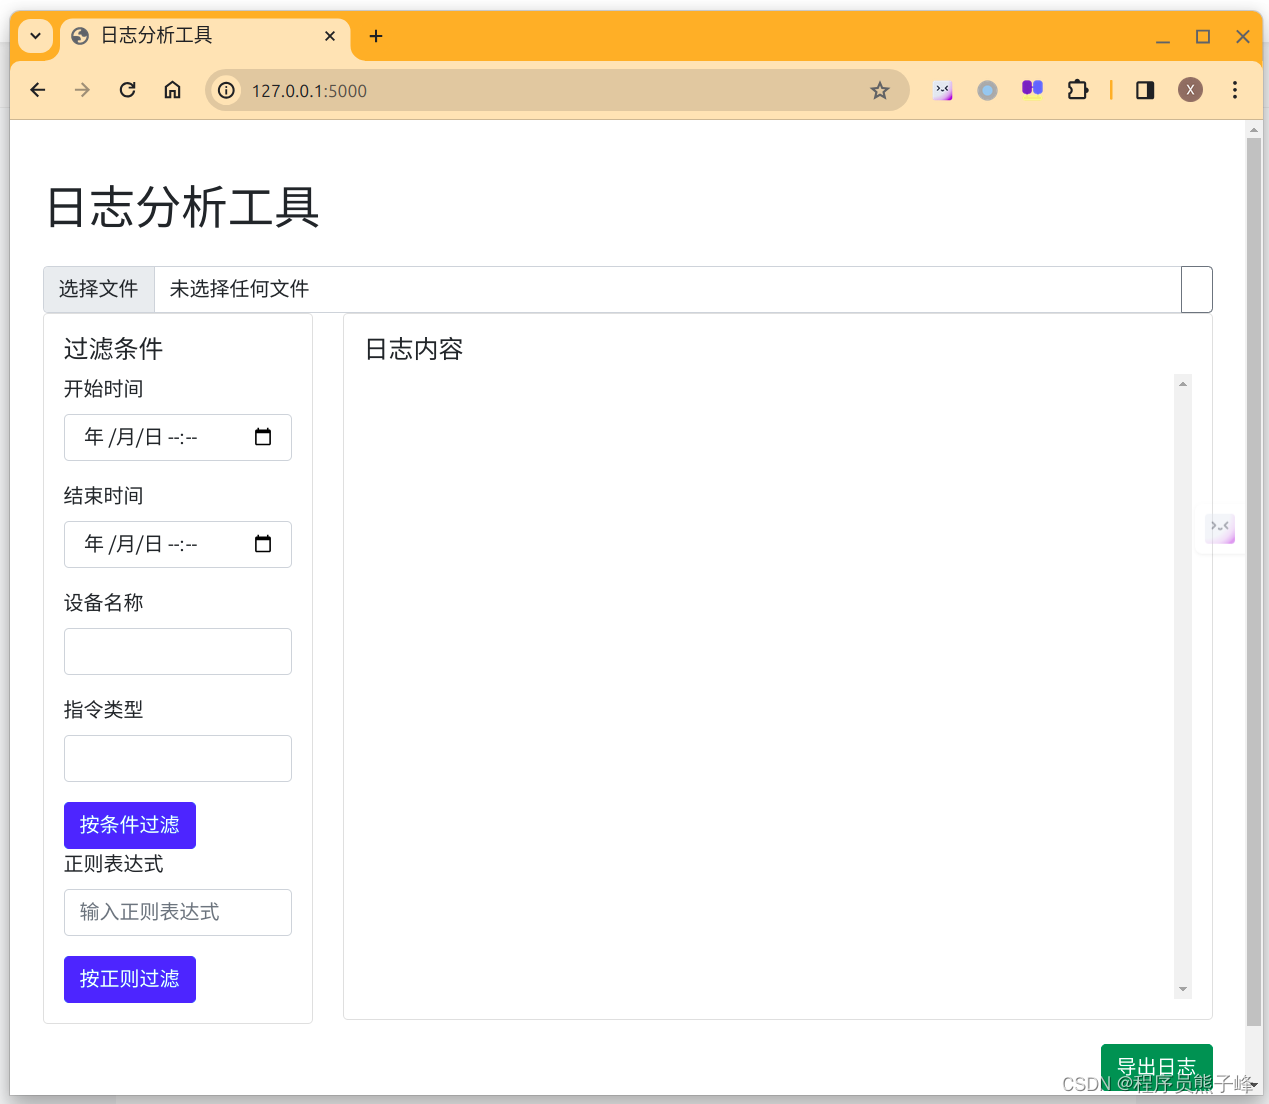Open the tab search chevron dropdown
The height and width of the screenshot is (1104, 1269).
point(34,36)
